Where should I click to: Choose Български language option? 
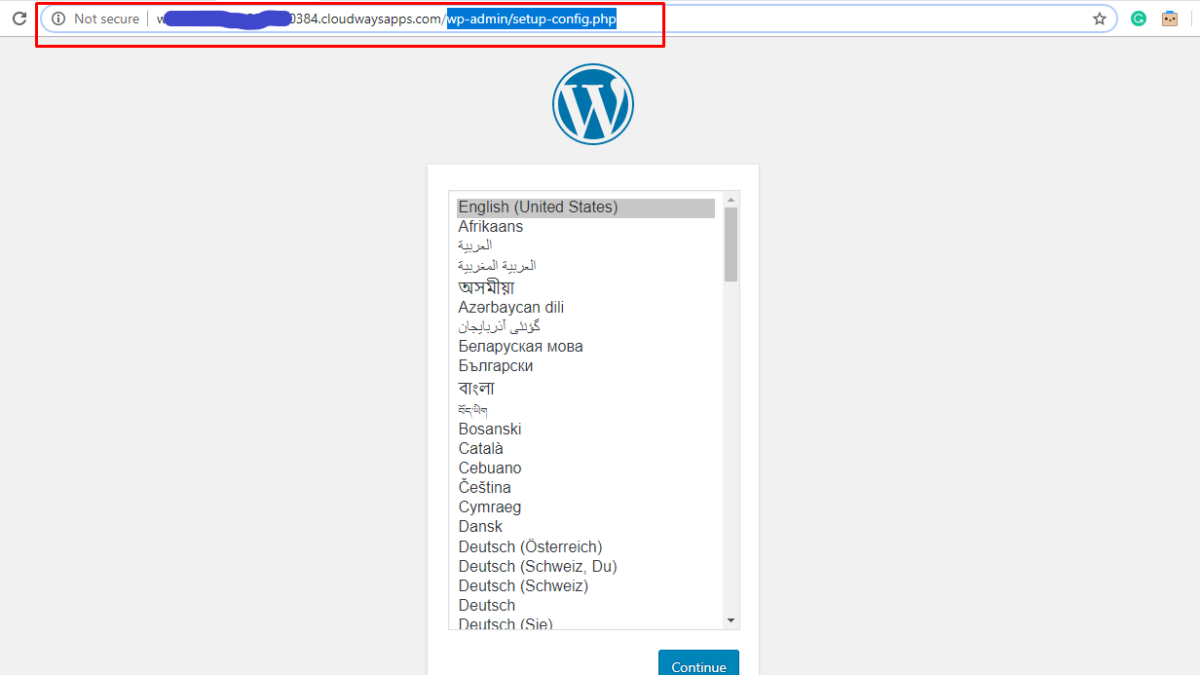click(586, 366)
